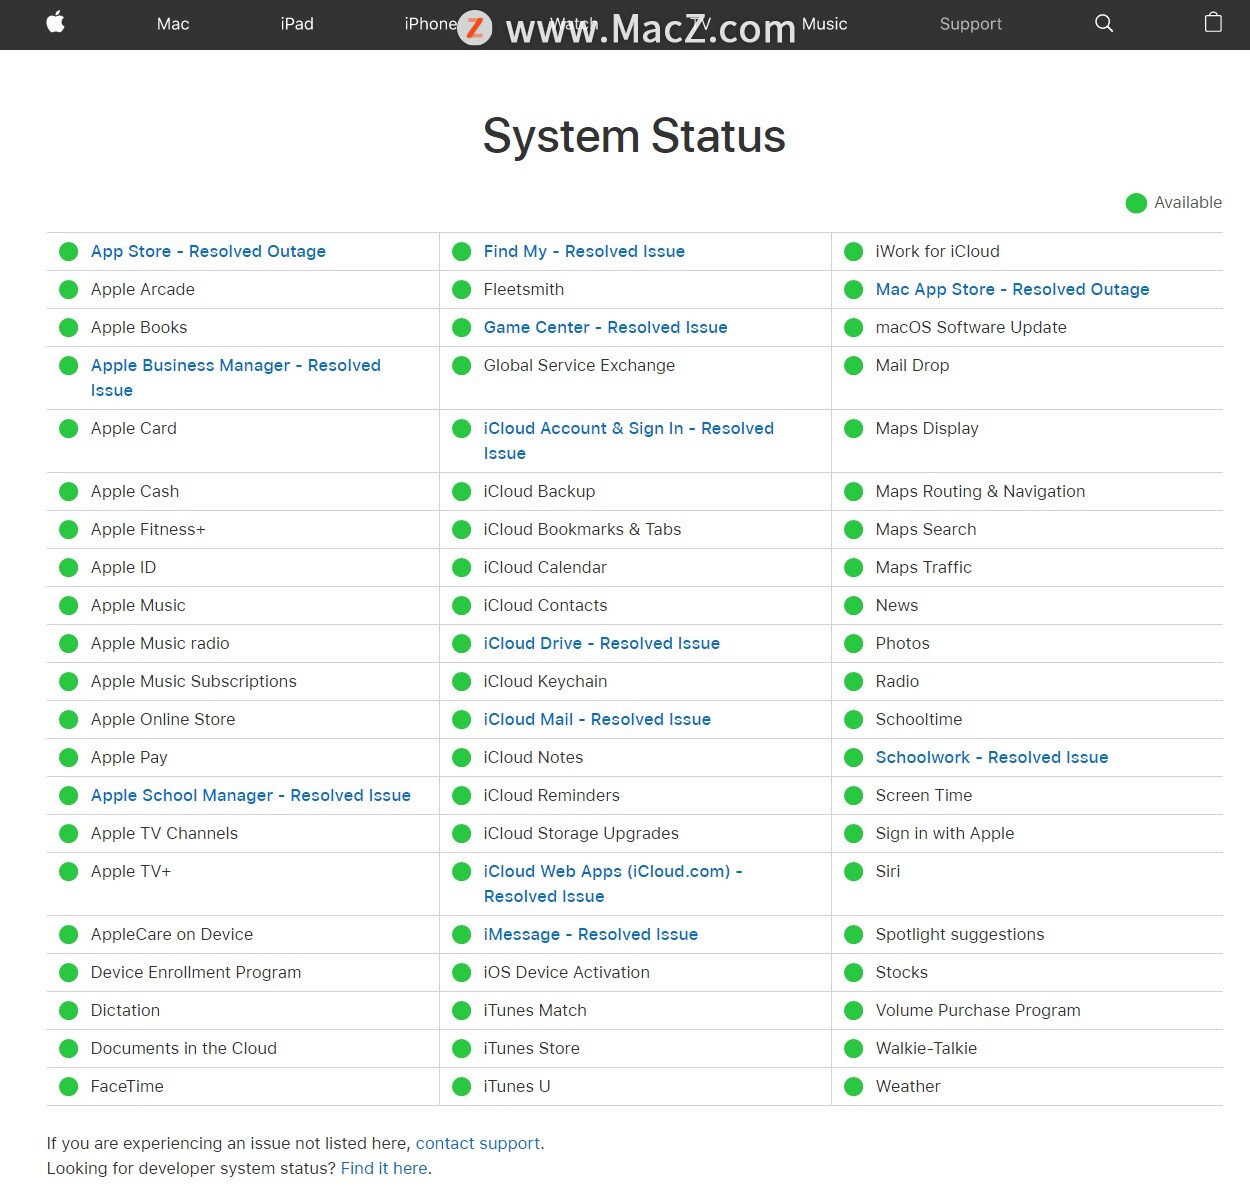The width and height of the screenshot is (1250, 1197).
Task: Open Apple School Manager - Resolved Issue link
Action: pos(250,796)
